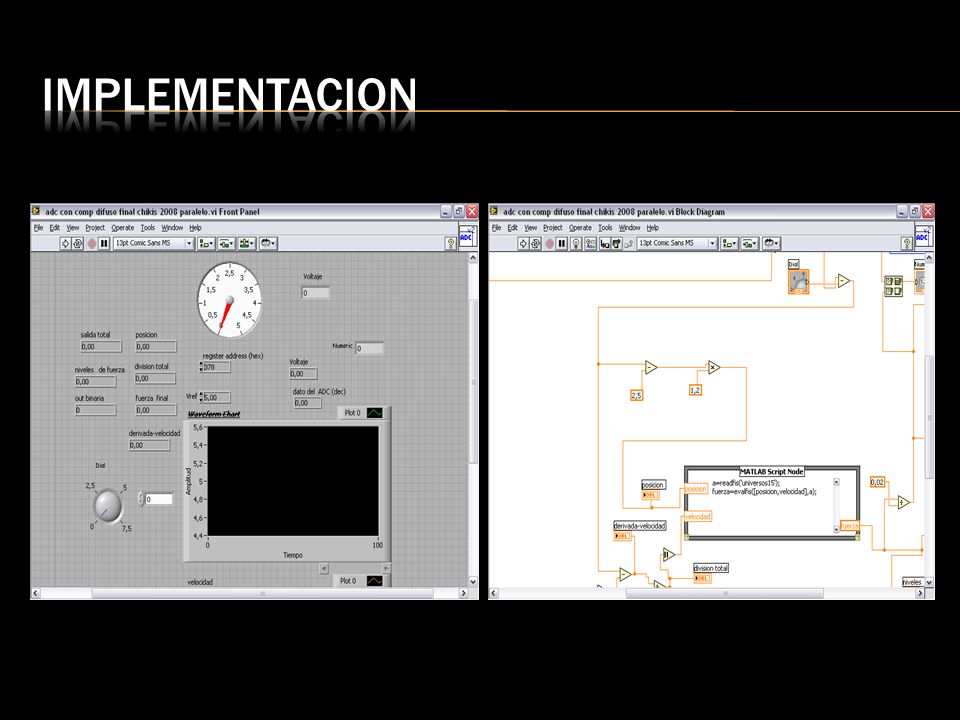The height and width of the screenshot is (720, 960).
Task: Open Align Objects menu in the Block Diagram toolbar
Action: tap(729, 244)
